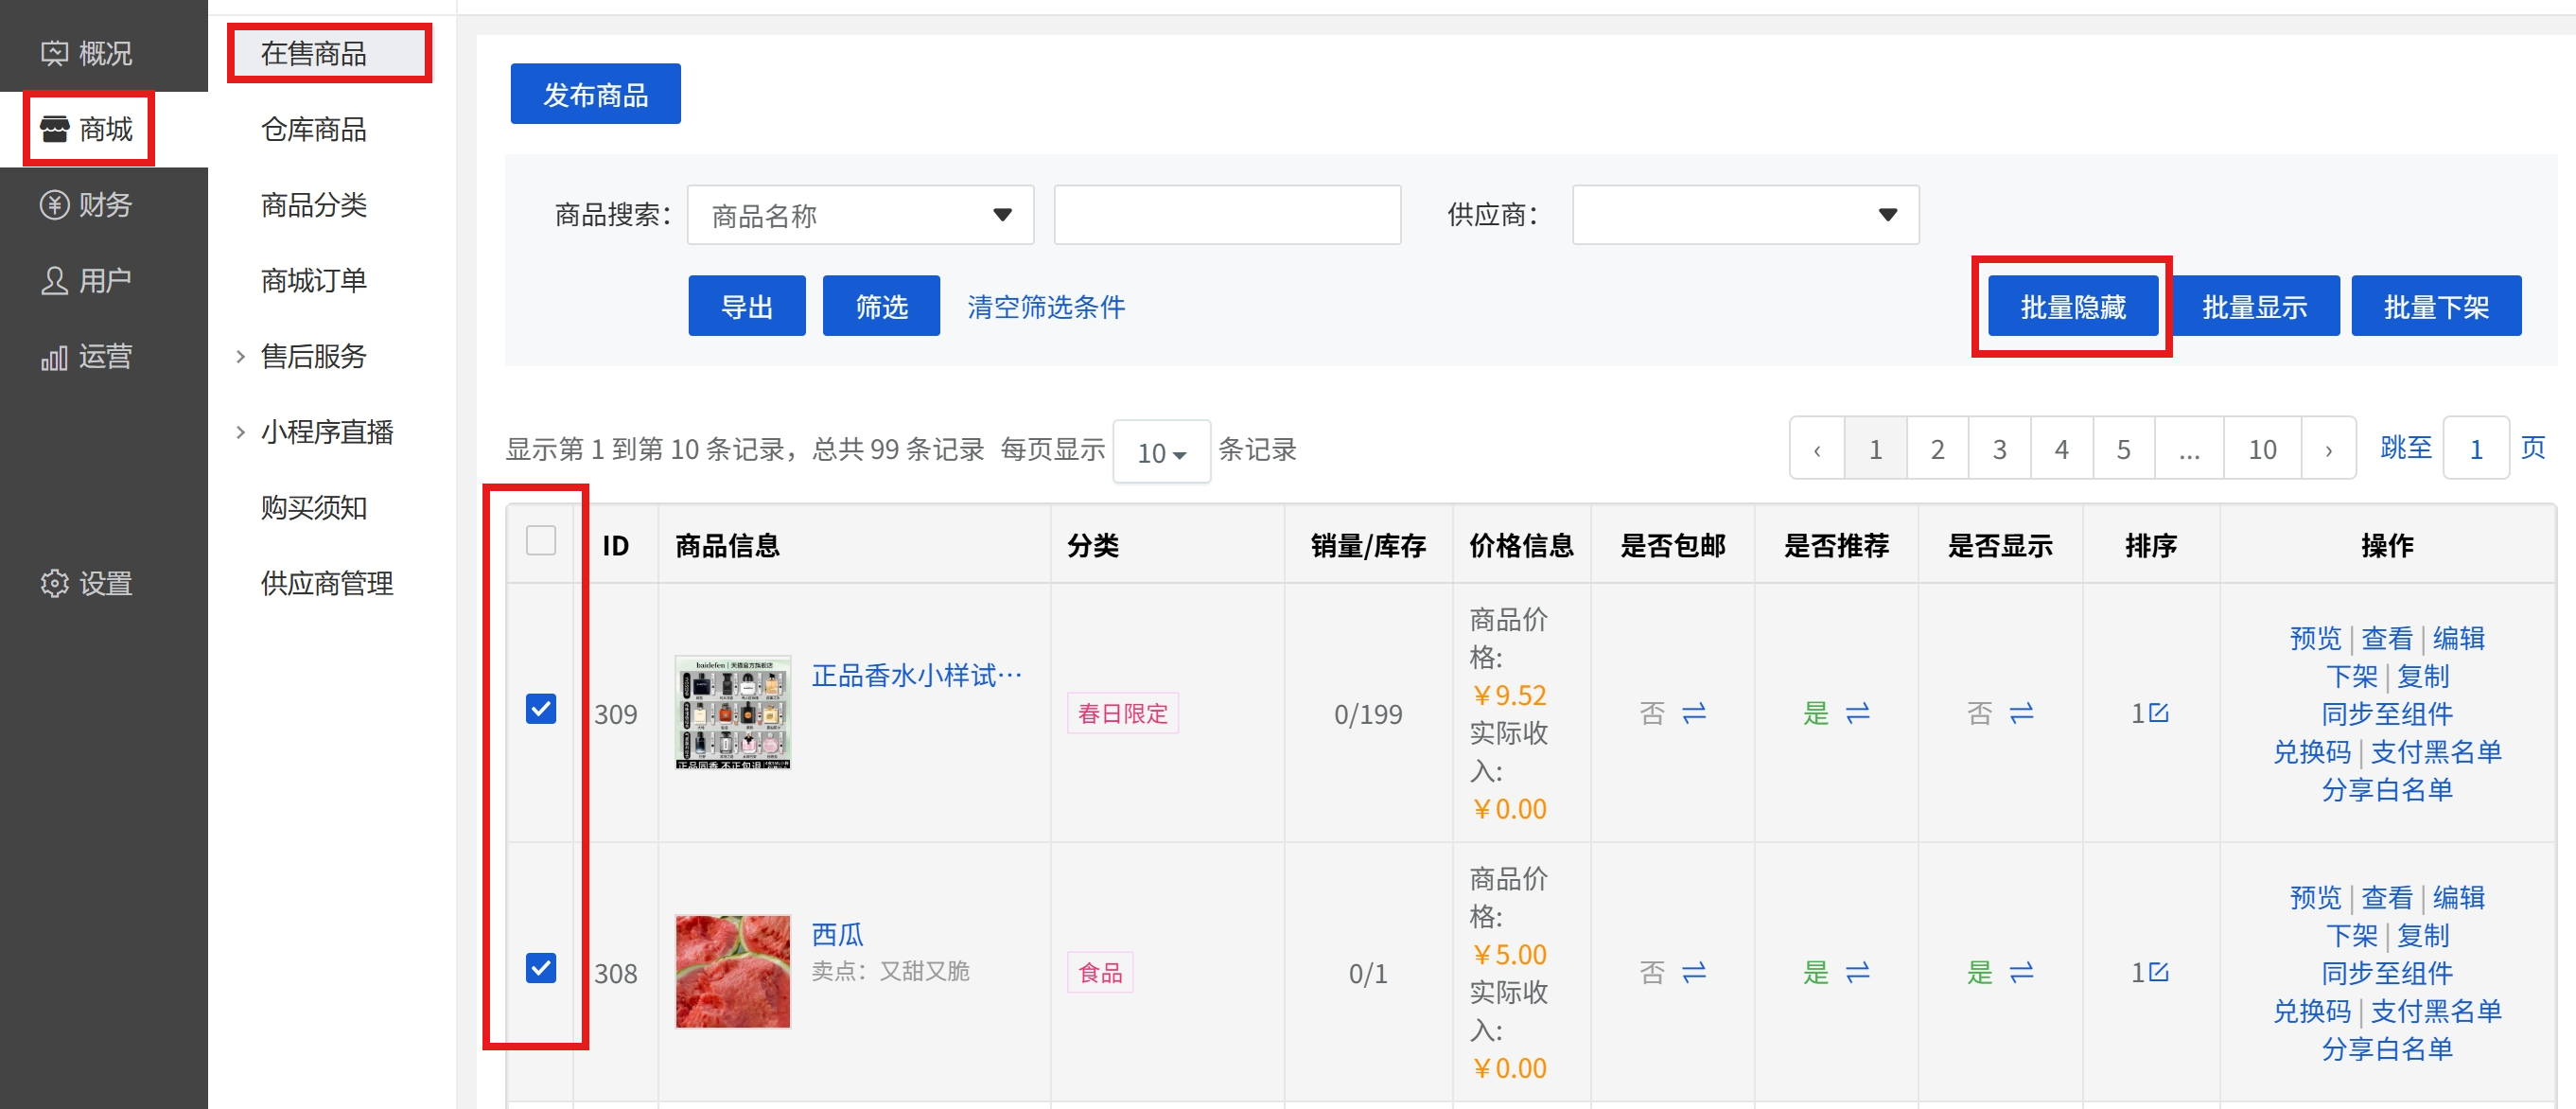Click 清空筛选条件 link
The width and height of the screenshot is (2576, 1109).
[1045, 307]
